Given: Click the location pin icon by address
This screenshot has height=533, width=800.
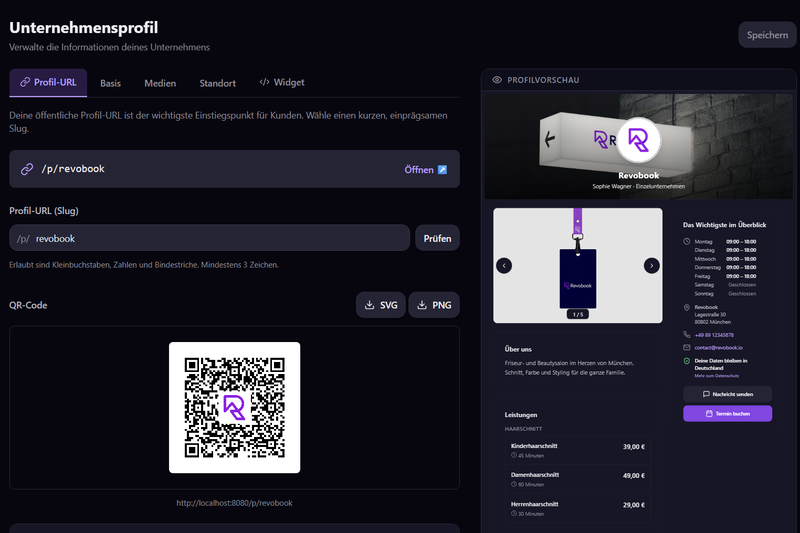Looking at the screenshot, I should pos(687,308).
